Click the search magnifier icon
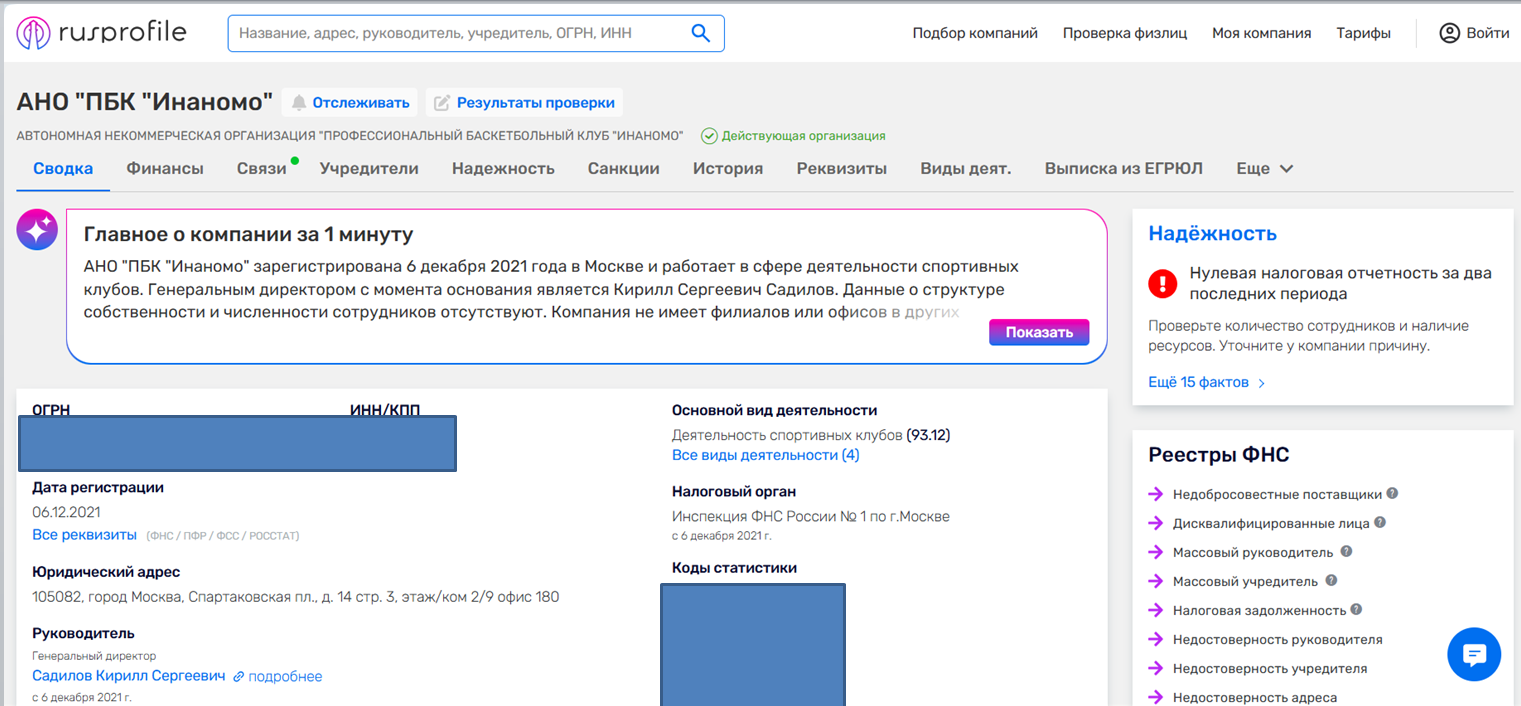This screenshot has height=706, width=1521. 701,33
